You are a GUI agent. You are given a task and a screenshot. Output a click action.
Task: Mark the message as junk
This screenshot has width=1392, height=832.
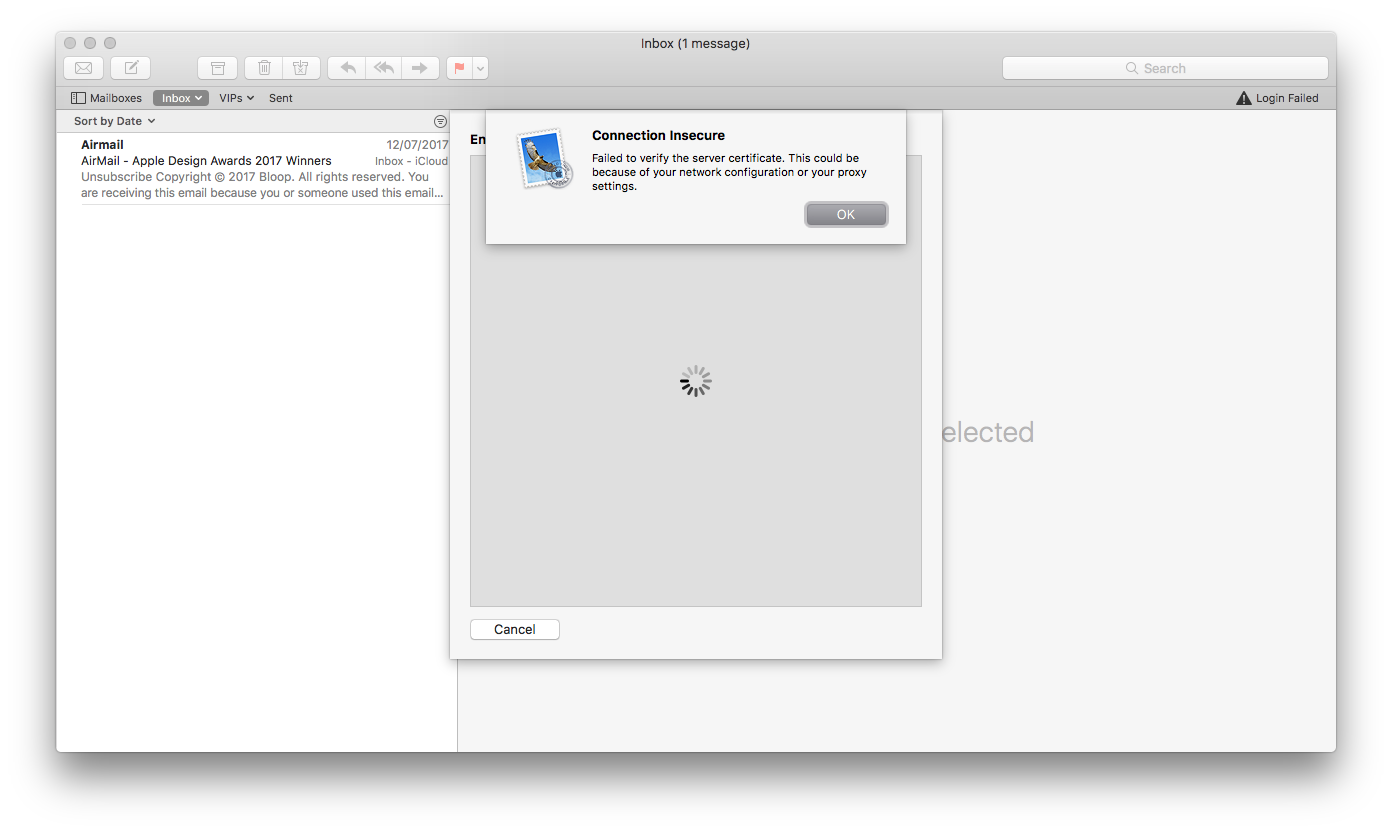[301, 67]
